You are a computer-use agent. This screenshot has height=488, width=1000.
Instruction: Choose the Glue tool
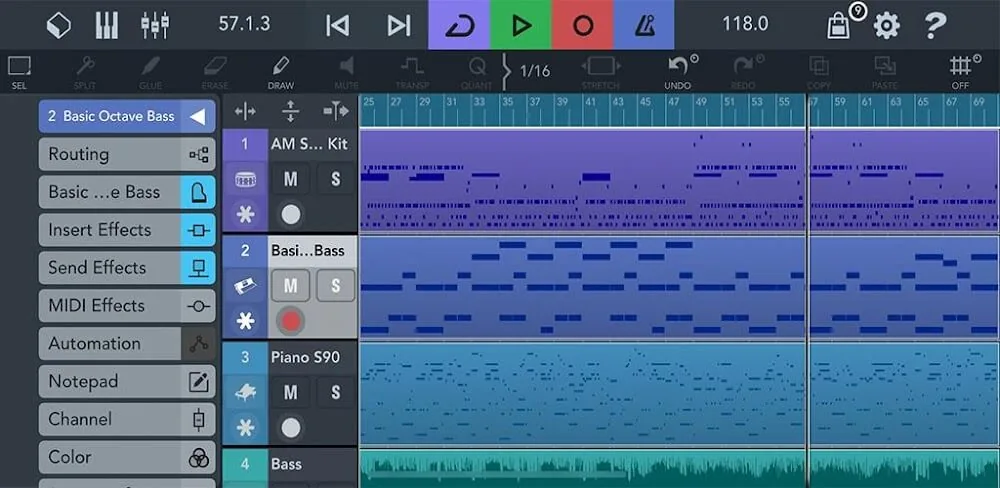pyautogui.click(x=151, y=72)
